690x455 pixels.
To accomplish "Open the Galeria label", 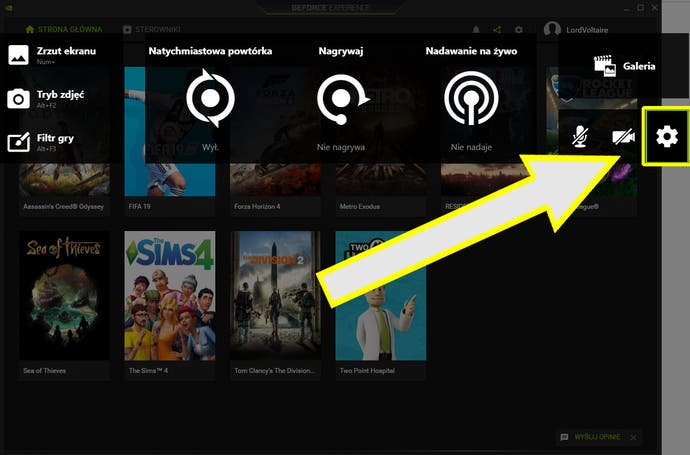I will point(639,66).
